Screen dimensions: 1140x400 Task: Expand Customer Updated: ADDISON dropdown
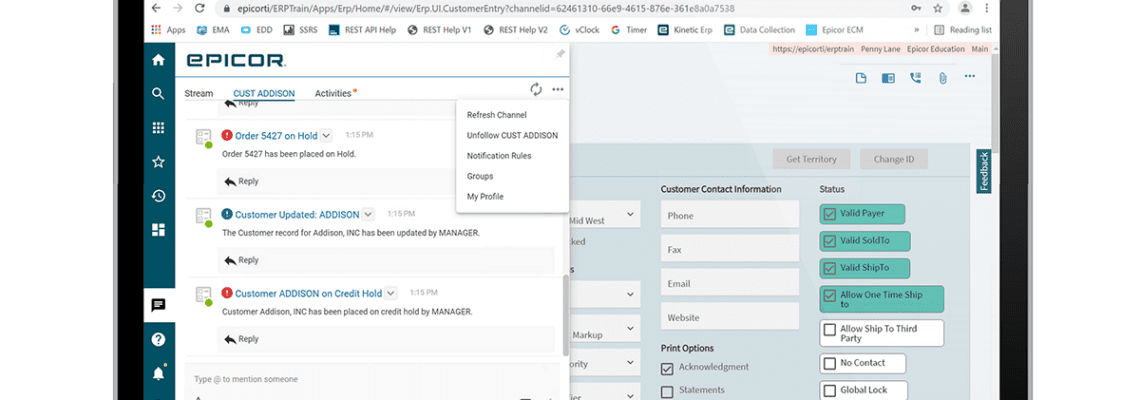[368, 214]
